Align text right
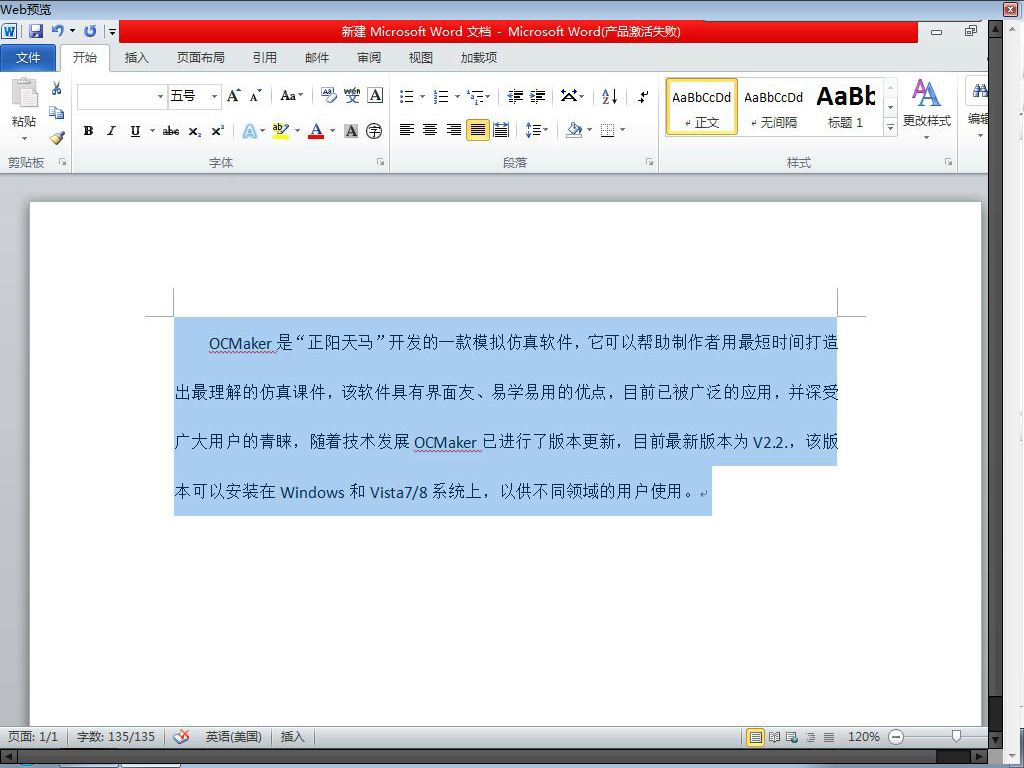Screen dimensions: 1024x768 453,130
